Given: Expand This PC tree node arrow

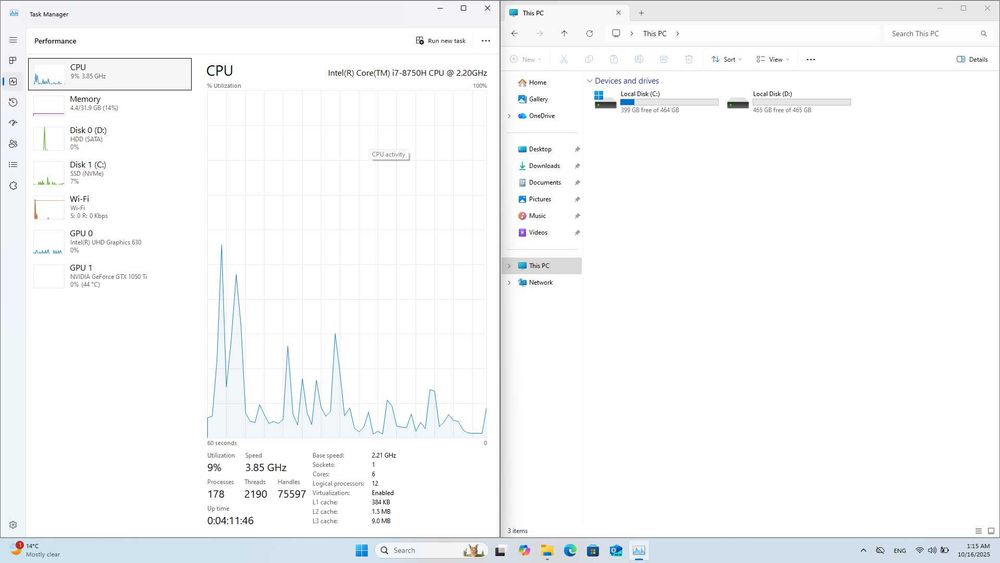Looking at the screenshot, I should click(509, 266).
